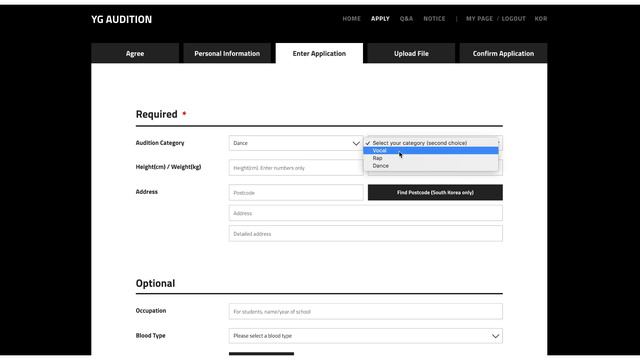Click the Postcode input field
The image size is (640, 360).
[x=296, y=193]
